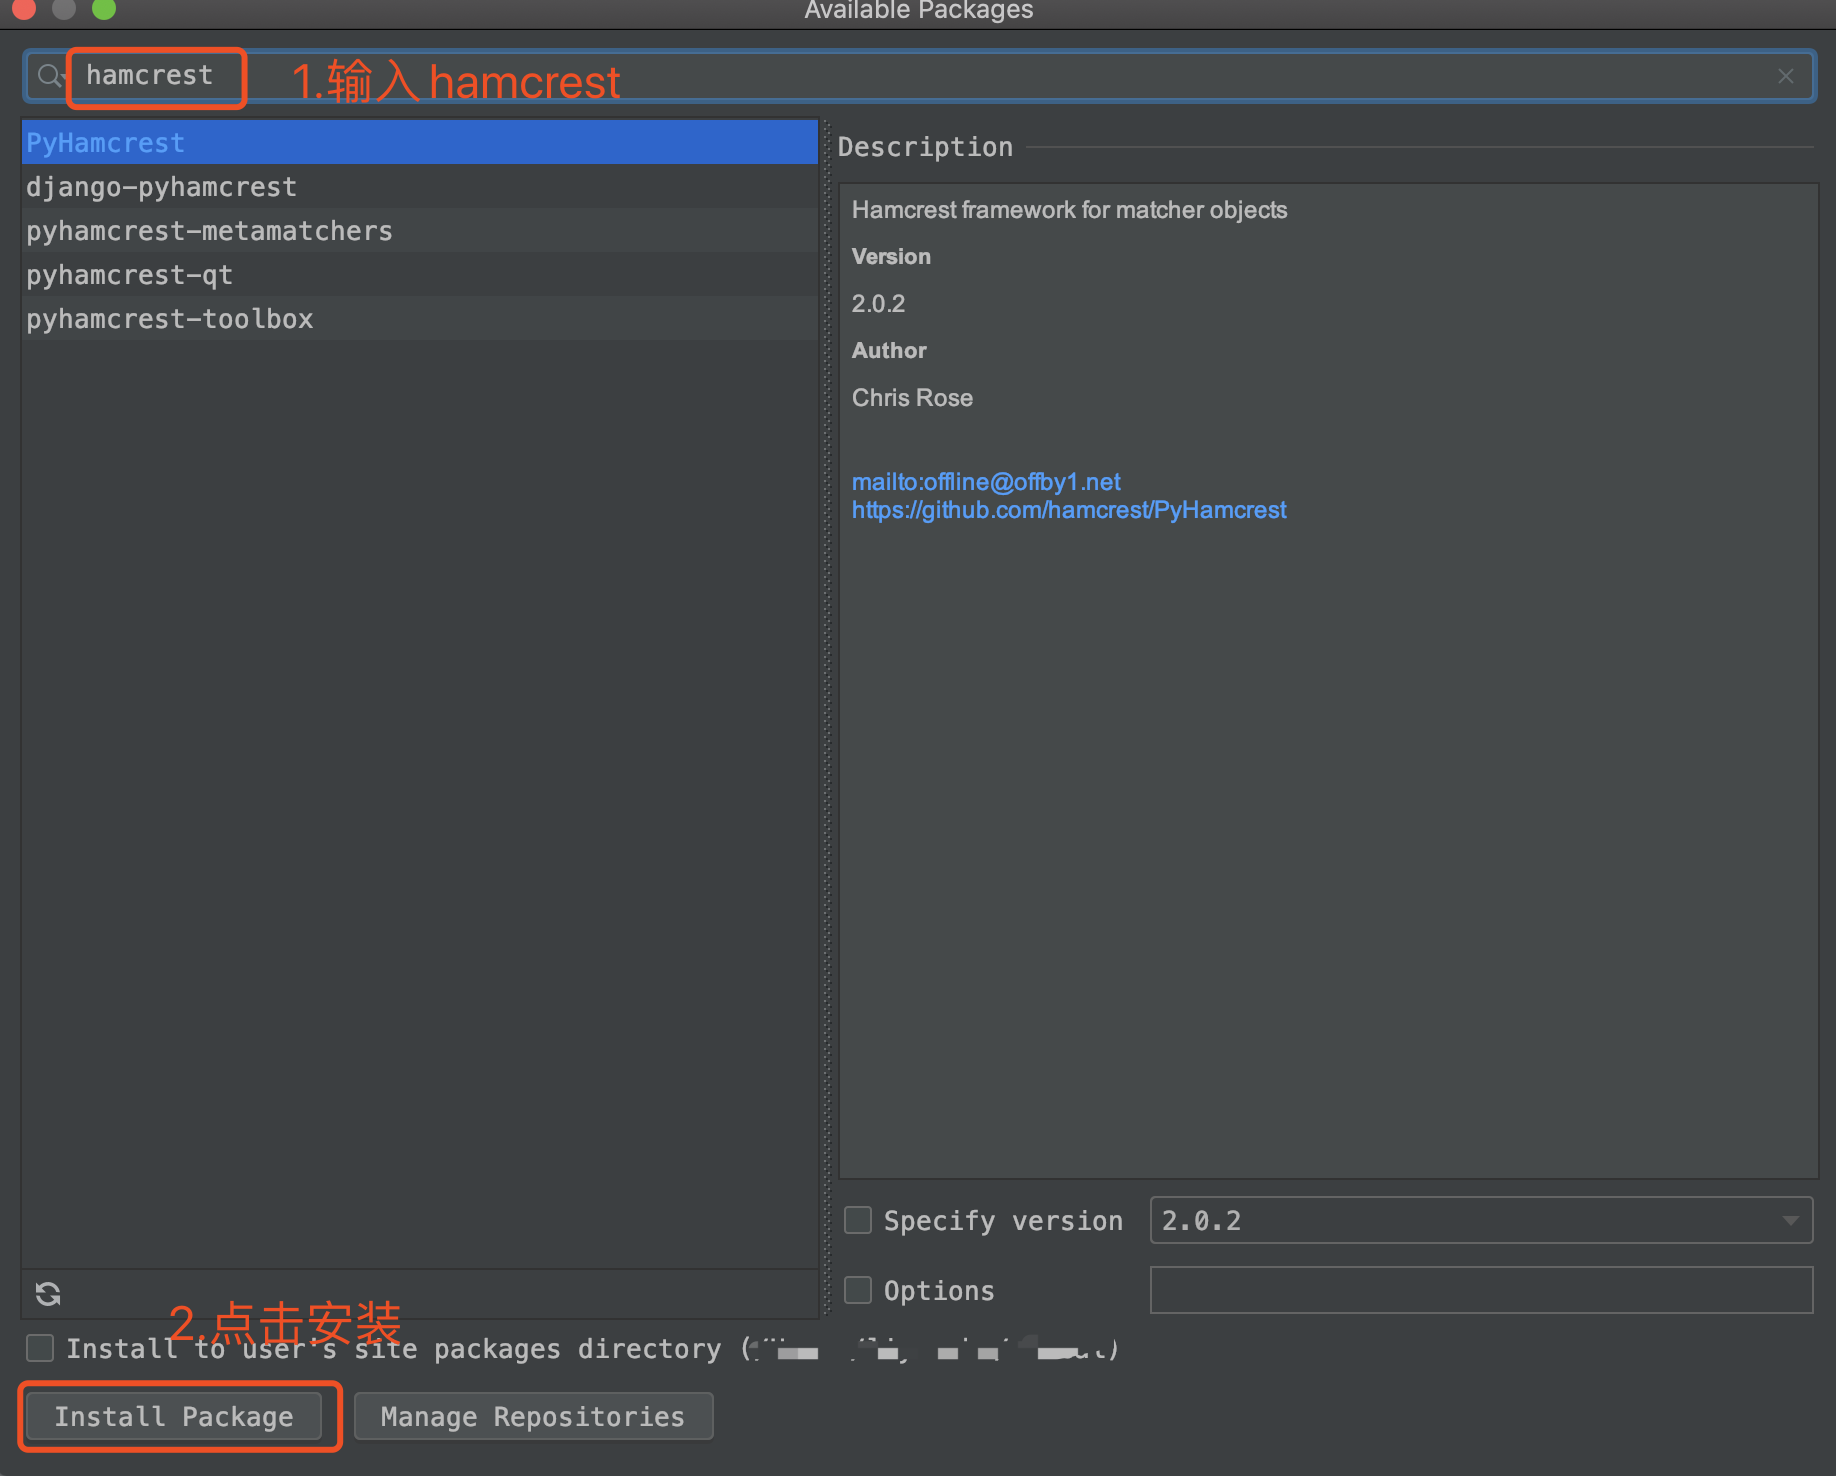Enable the Options checkbox
Image resolution: width=1836 pixels, height=1476 pixels.
point(858,1290)
